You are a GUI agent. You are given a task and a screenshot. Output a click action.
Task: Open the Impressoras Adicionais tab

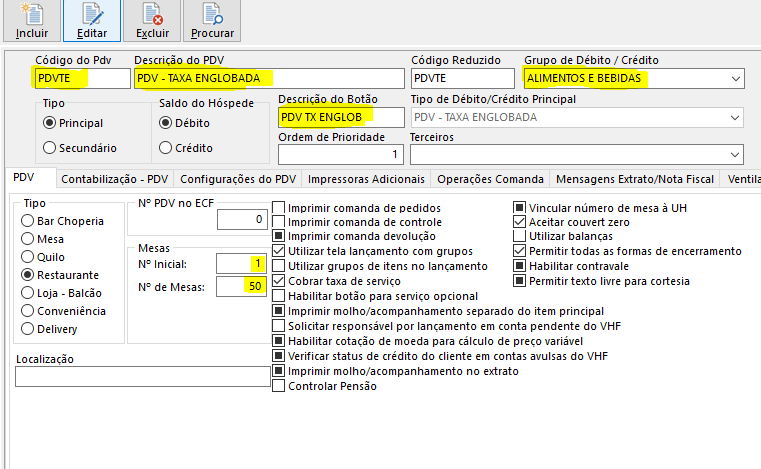(366, 179)
